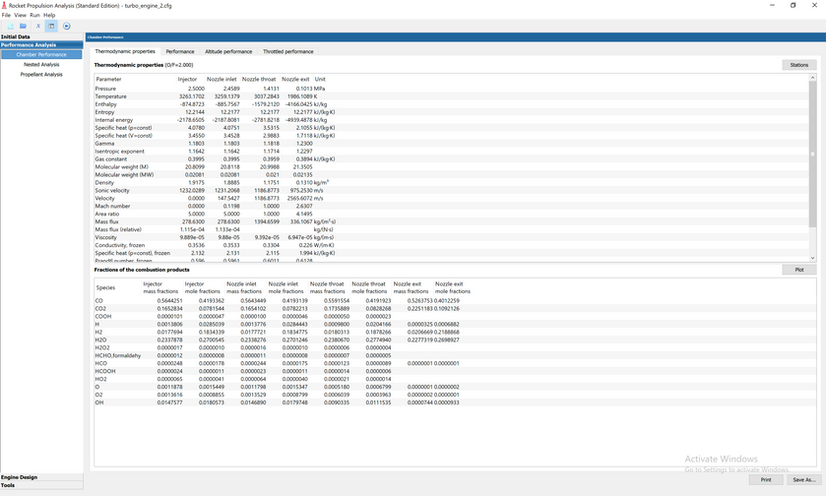Viewport: 826px width, 496px height.
Task: Select the Temperature row label
Action: [x=111, y=96]
